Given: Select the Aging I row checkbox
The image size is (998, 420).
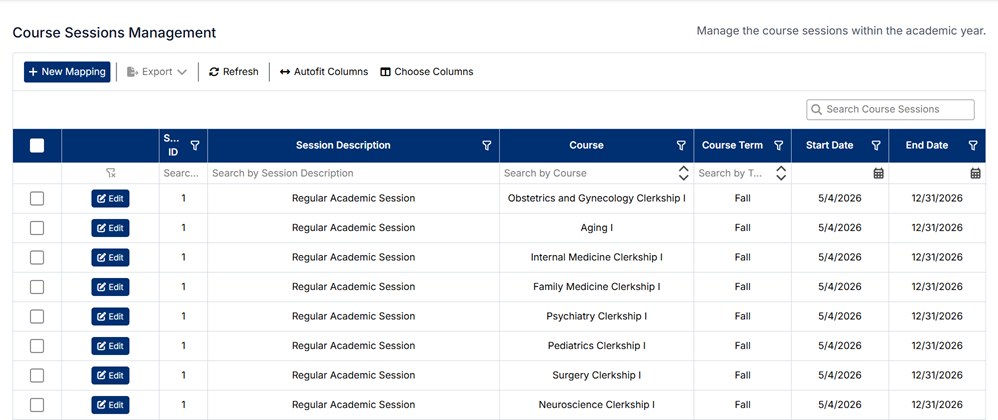Looking at the screenshot, I should click(x=37, y=228).
